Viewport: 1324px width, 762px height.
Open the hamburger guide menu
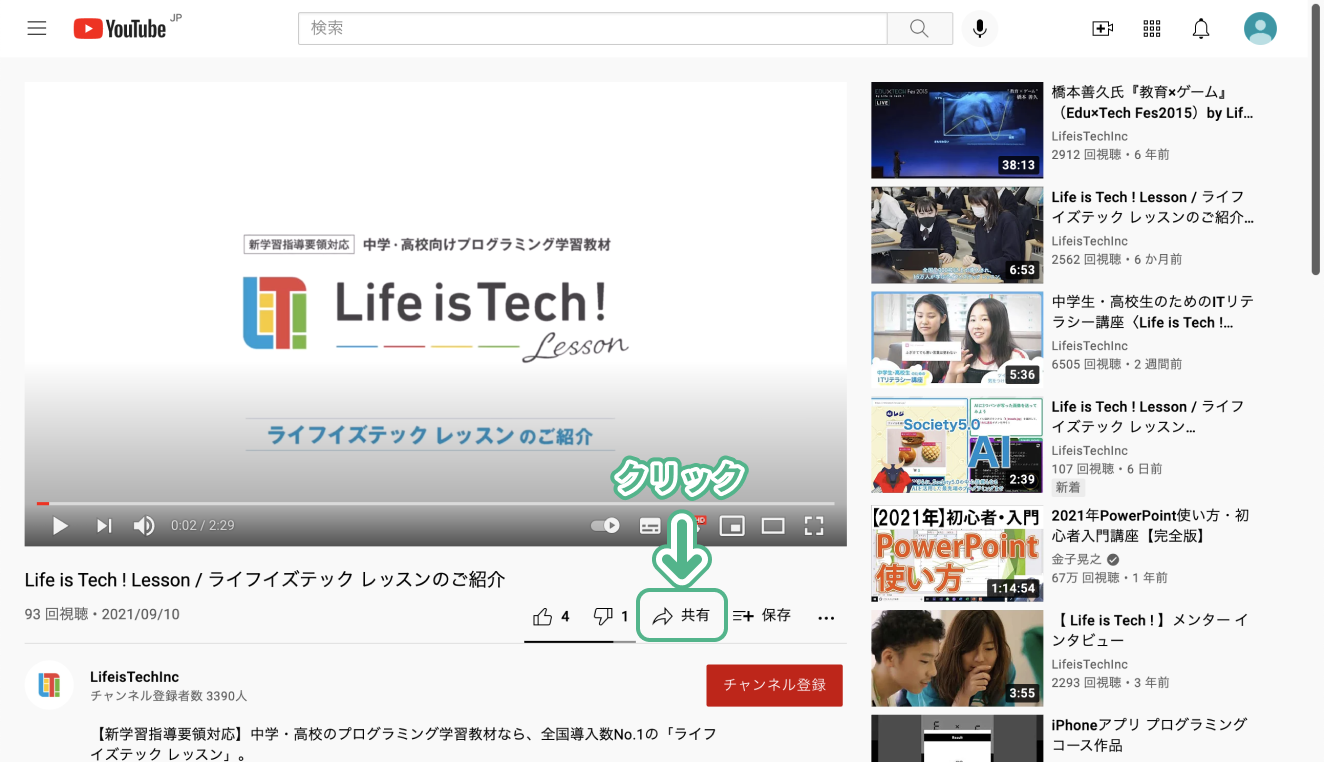pyautogui.click(x=37, y=28)
